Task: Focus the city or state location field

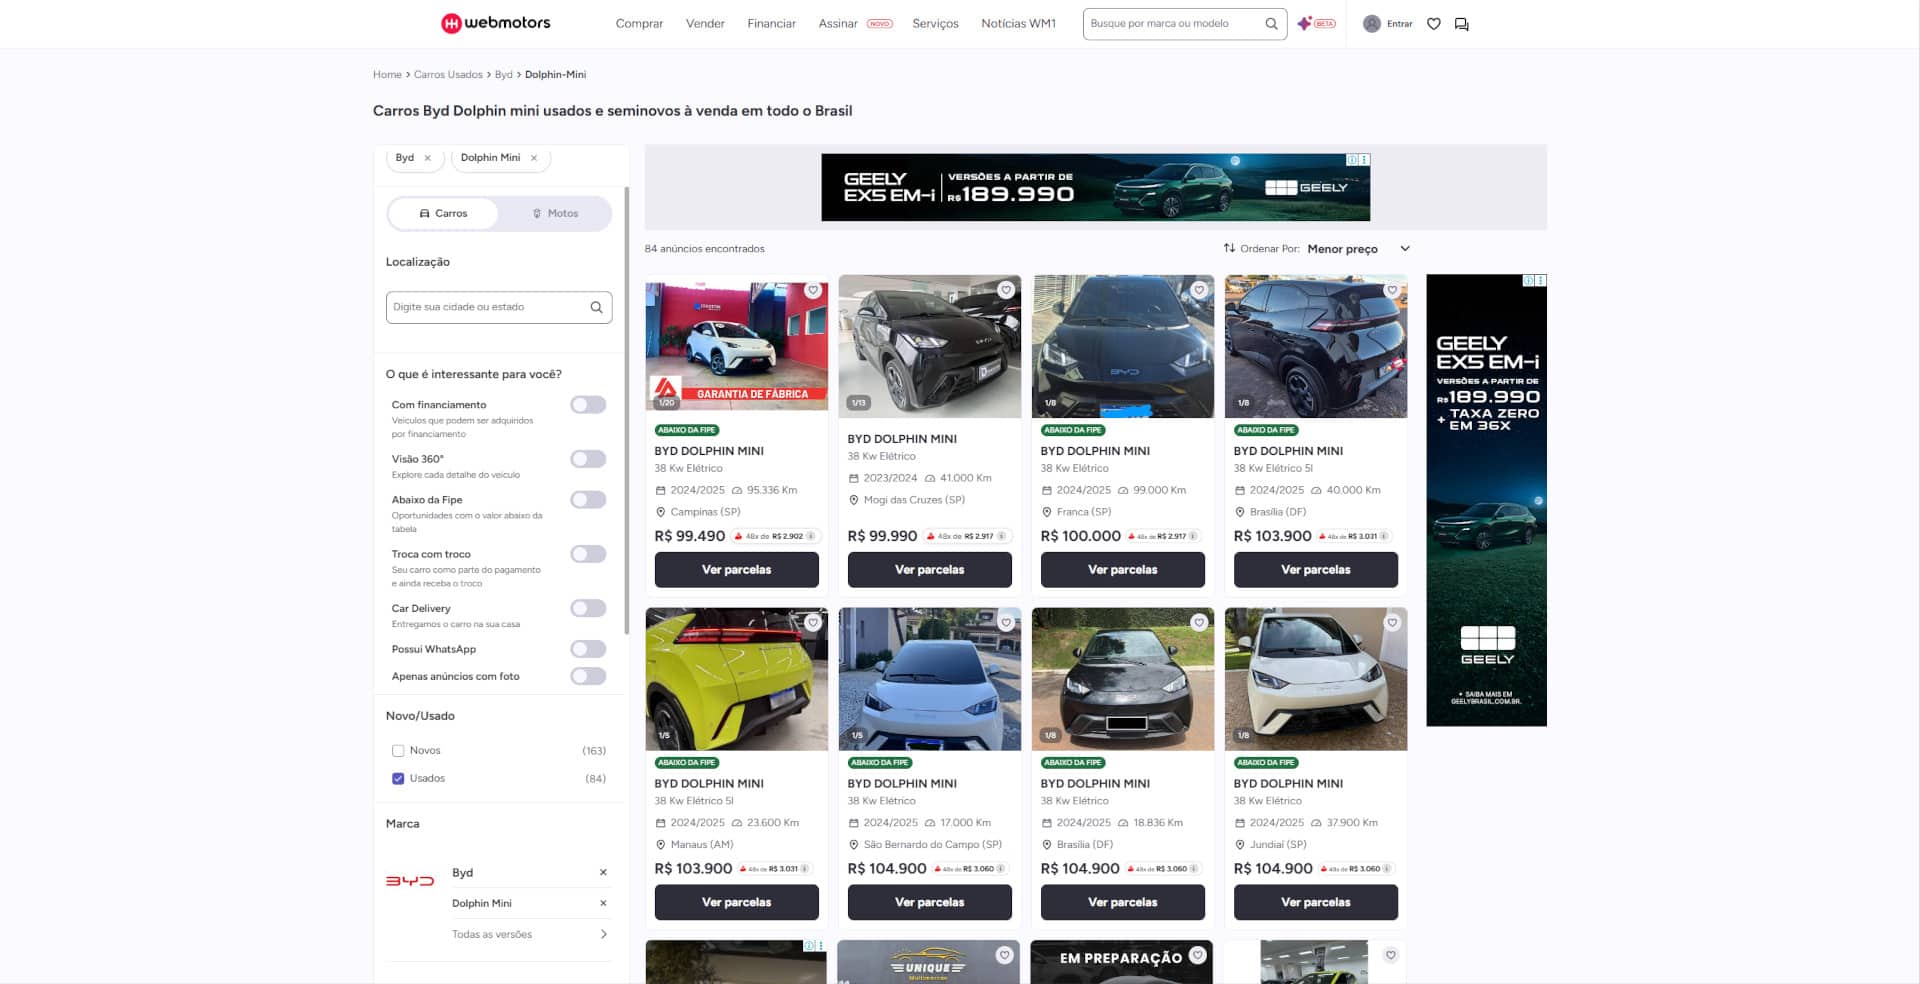Action: [x=498, y=307]
